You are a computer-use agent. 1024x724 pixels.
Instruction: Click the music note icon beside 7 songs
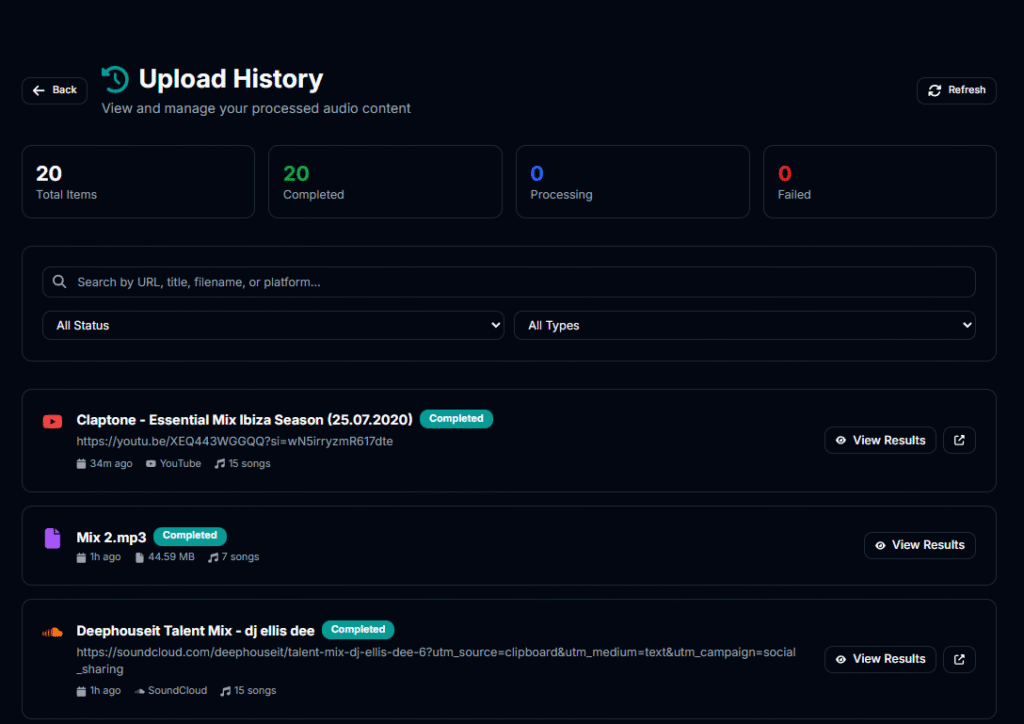(x=213, y=557)
